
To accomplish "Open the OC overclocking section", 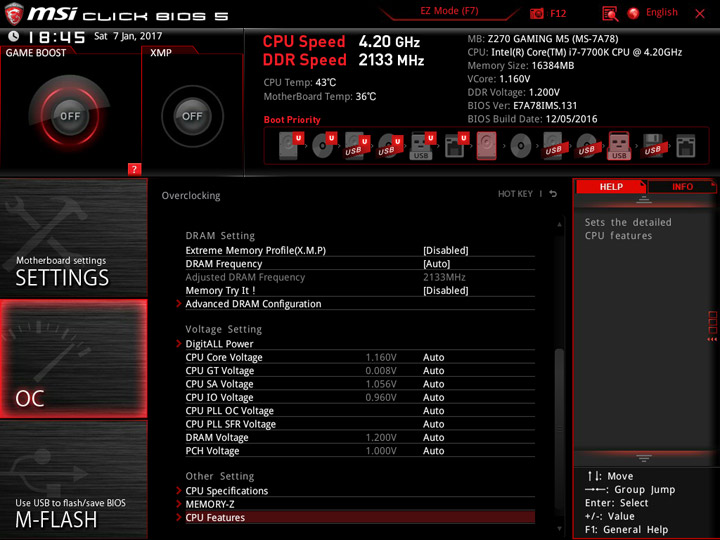I will [73, 359].
